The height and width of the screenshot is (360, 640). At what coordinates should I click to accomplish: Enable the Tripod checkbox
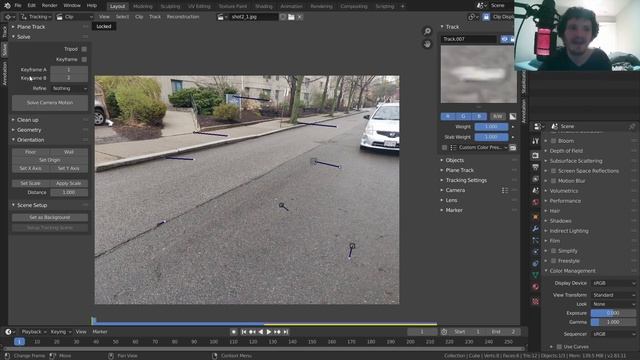click(x=84, y=49)
